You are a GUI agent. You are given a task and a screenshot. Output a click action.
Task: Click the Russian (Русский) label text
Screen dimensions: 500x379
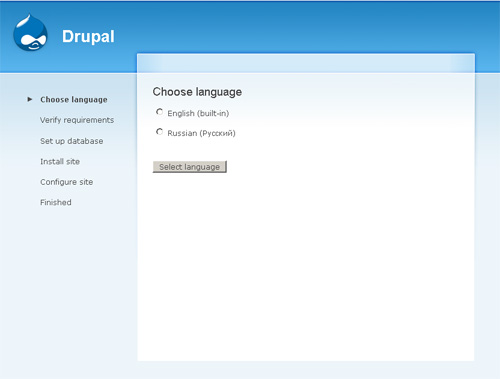coord(201,133)
